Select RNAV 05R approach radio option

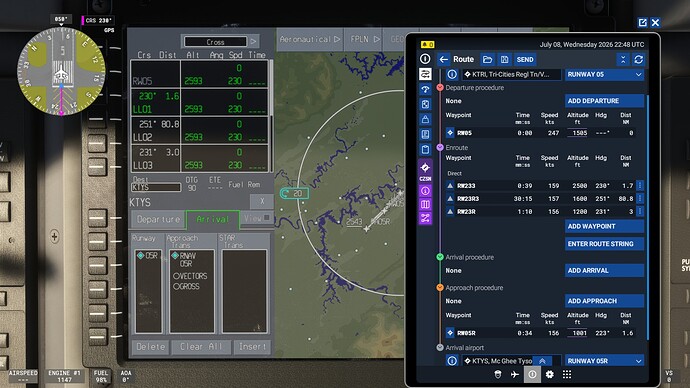[175, 256]
